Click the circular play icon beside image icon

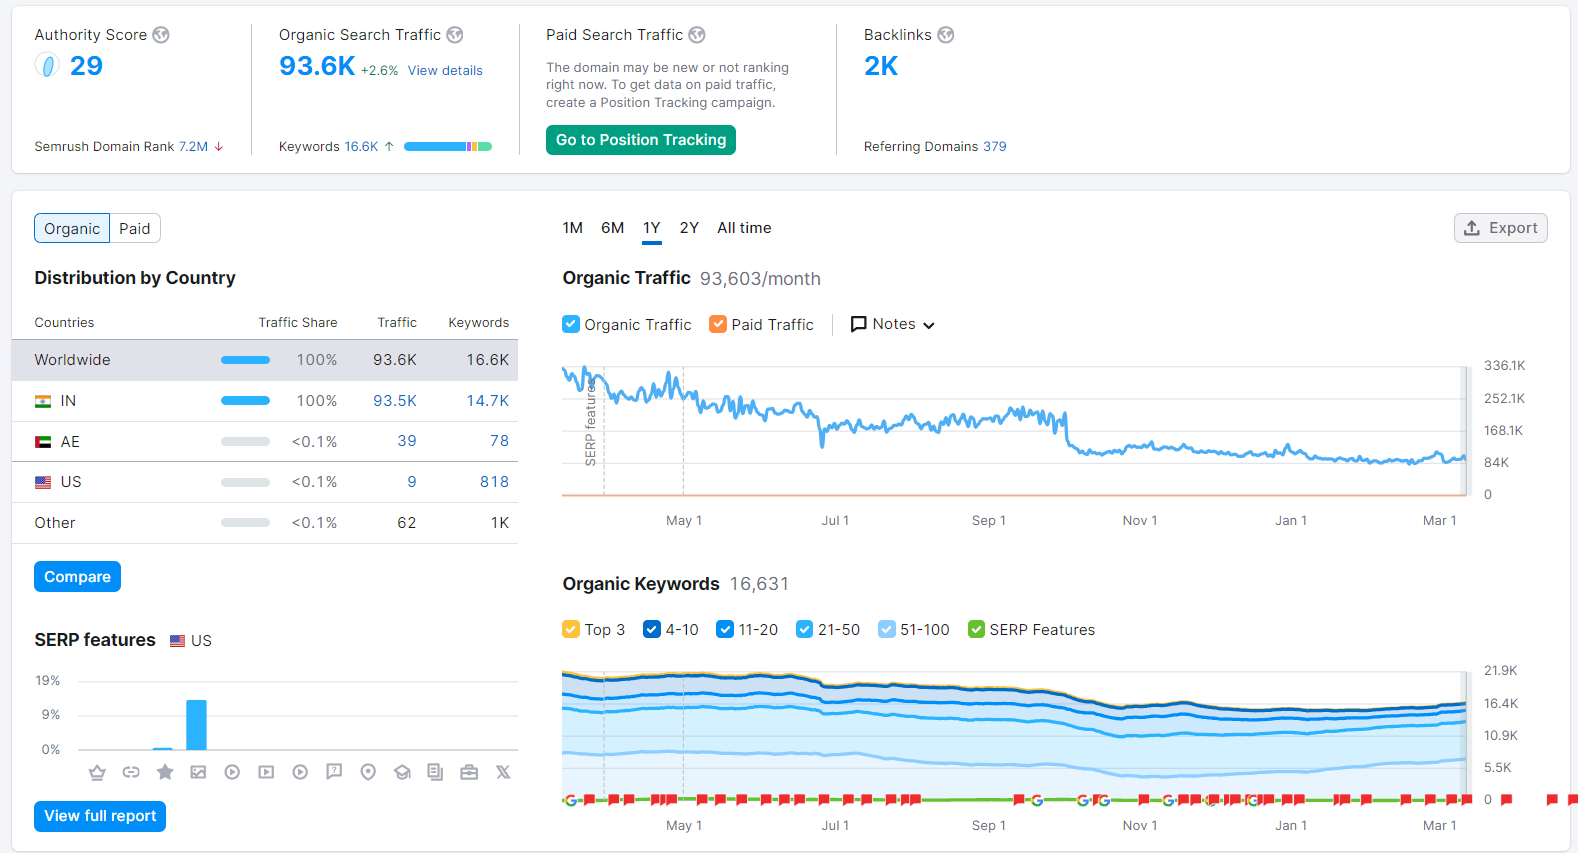click(232, 772)
